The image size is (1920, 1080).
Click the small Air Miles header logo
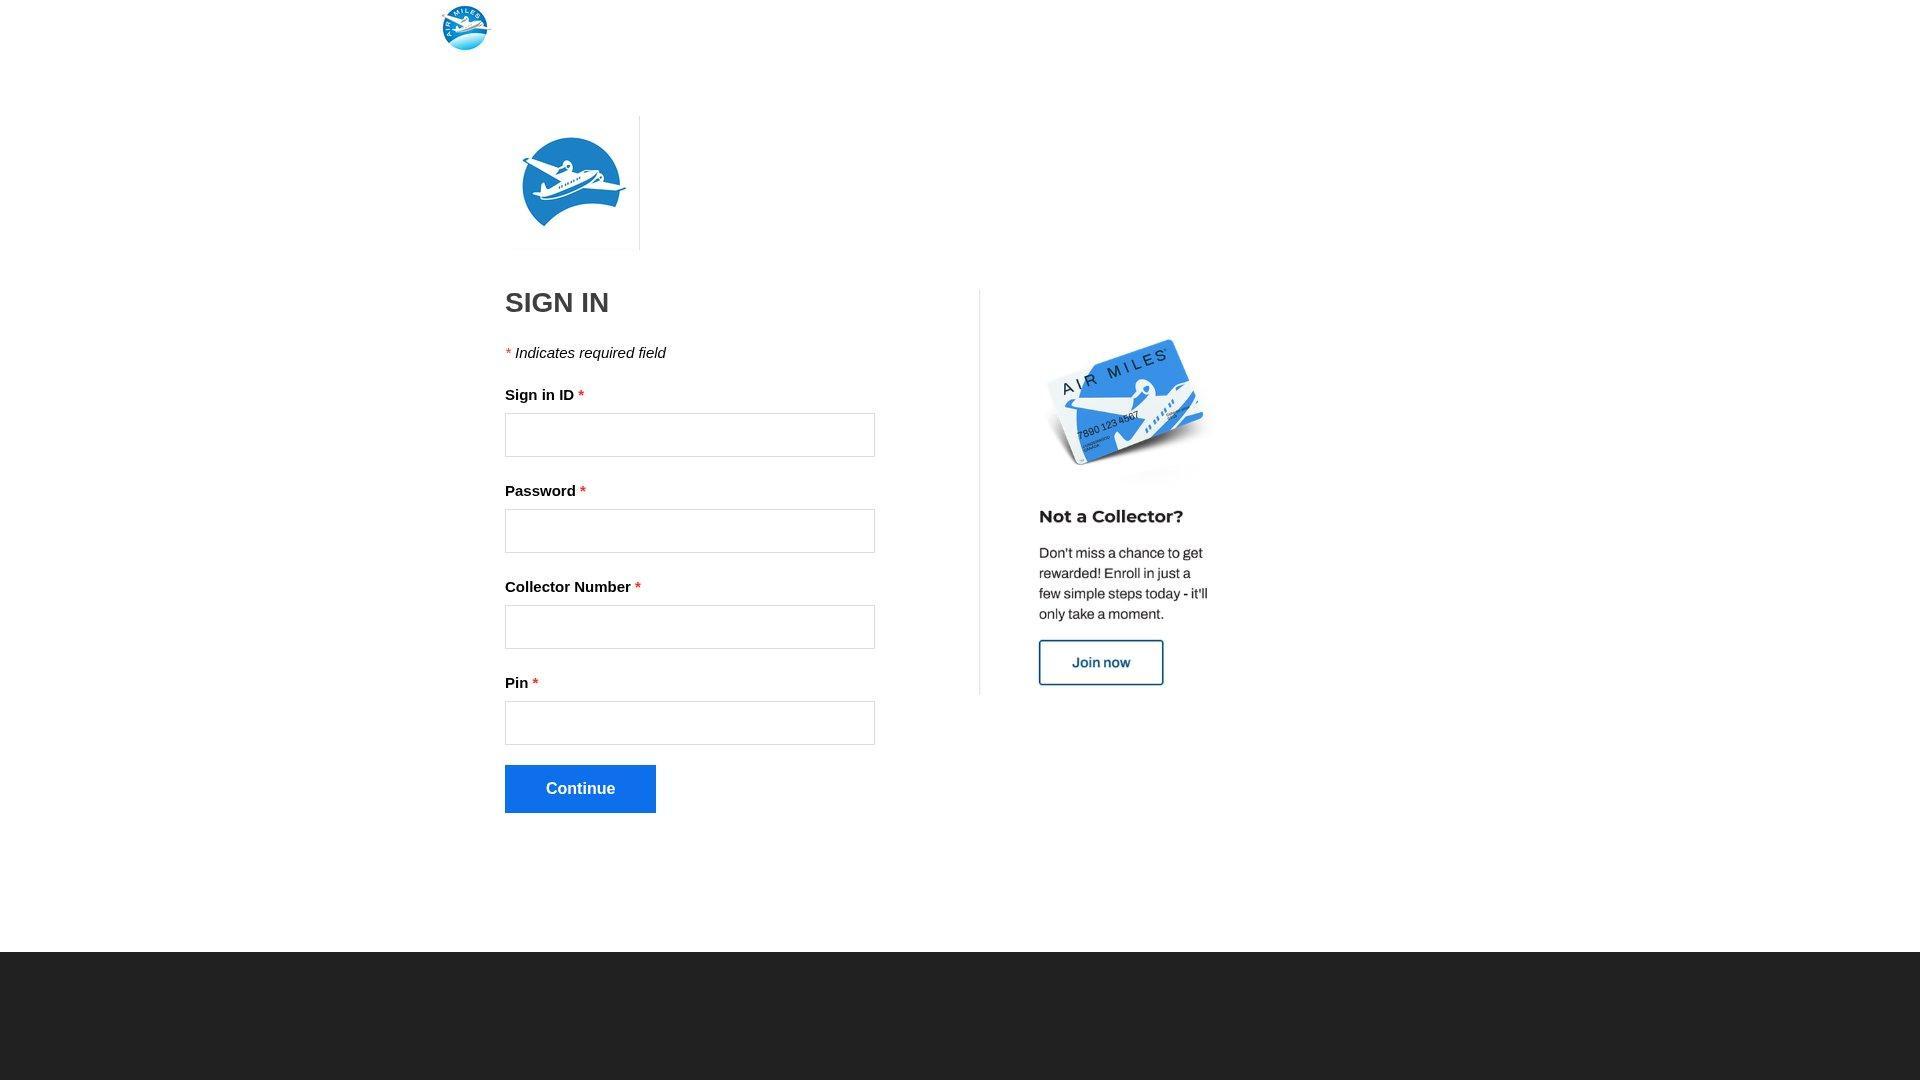465,28
